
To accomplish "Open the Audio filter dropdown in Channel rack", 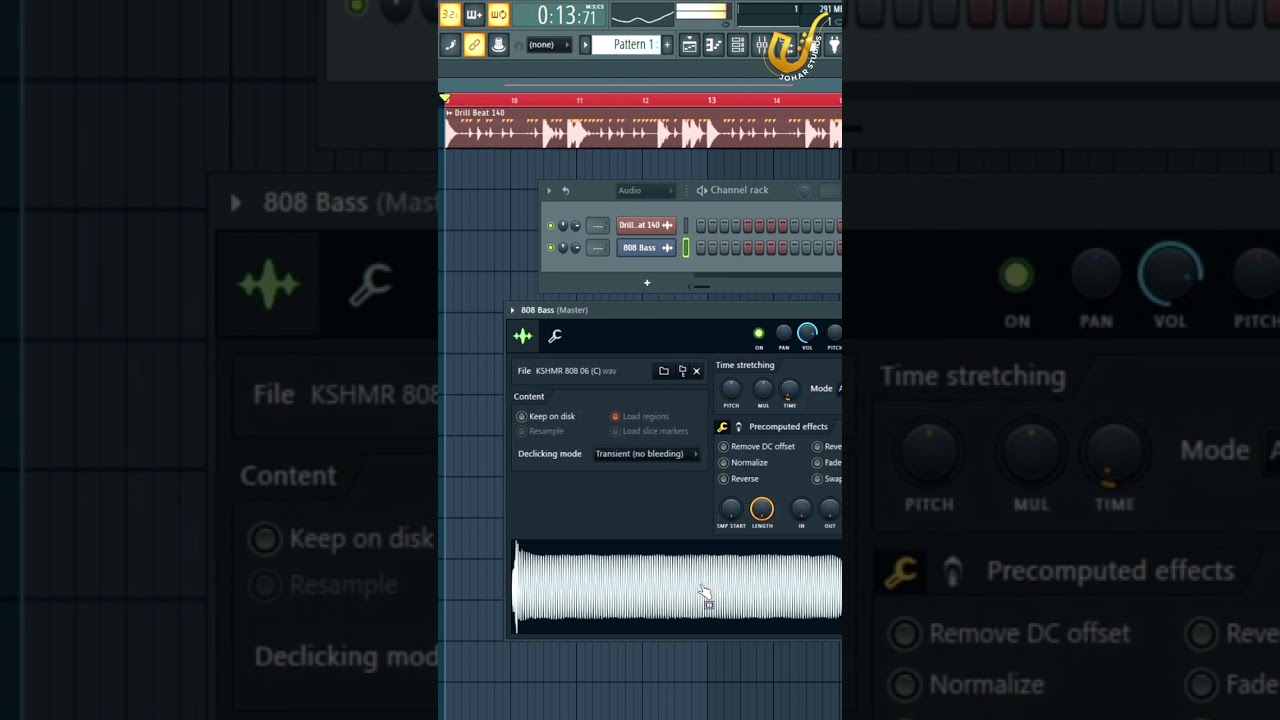I will click(645, 191).
